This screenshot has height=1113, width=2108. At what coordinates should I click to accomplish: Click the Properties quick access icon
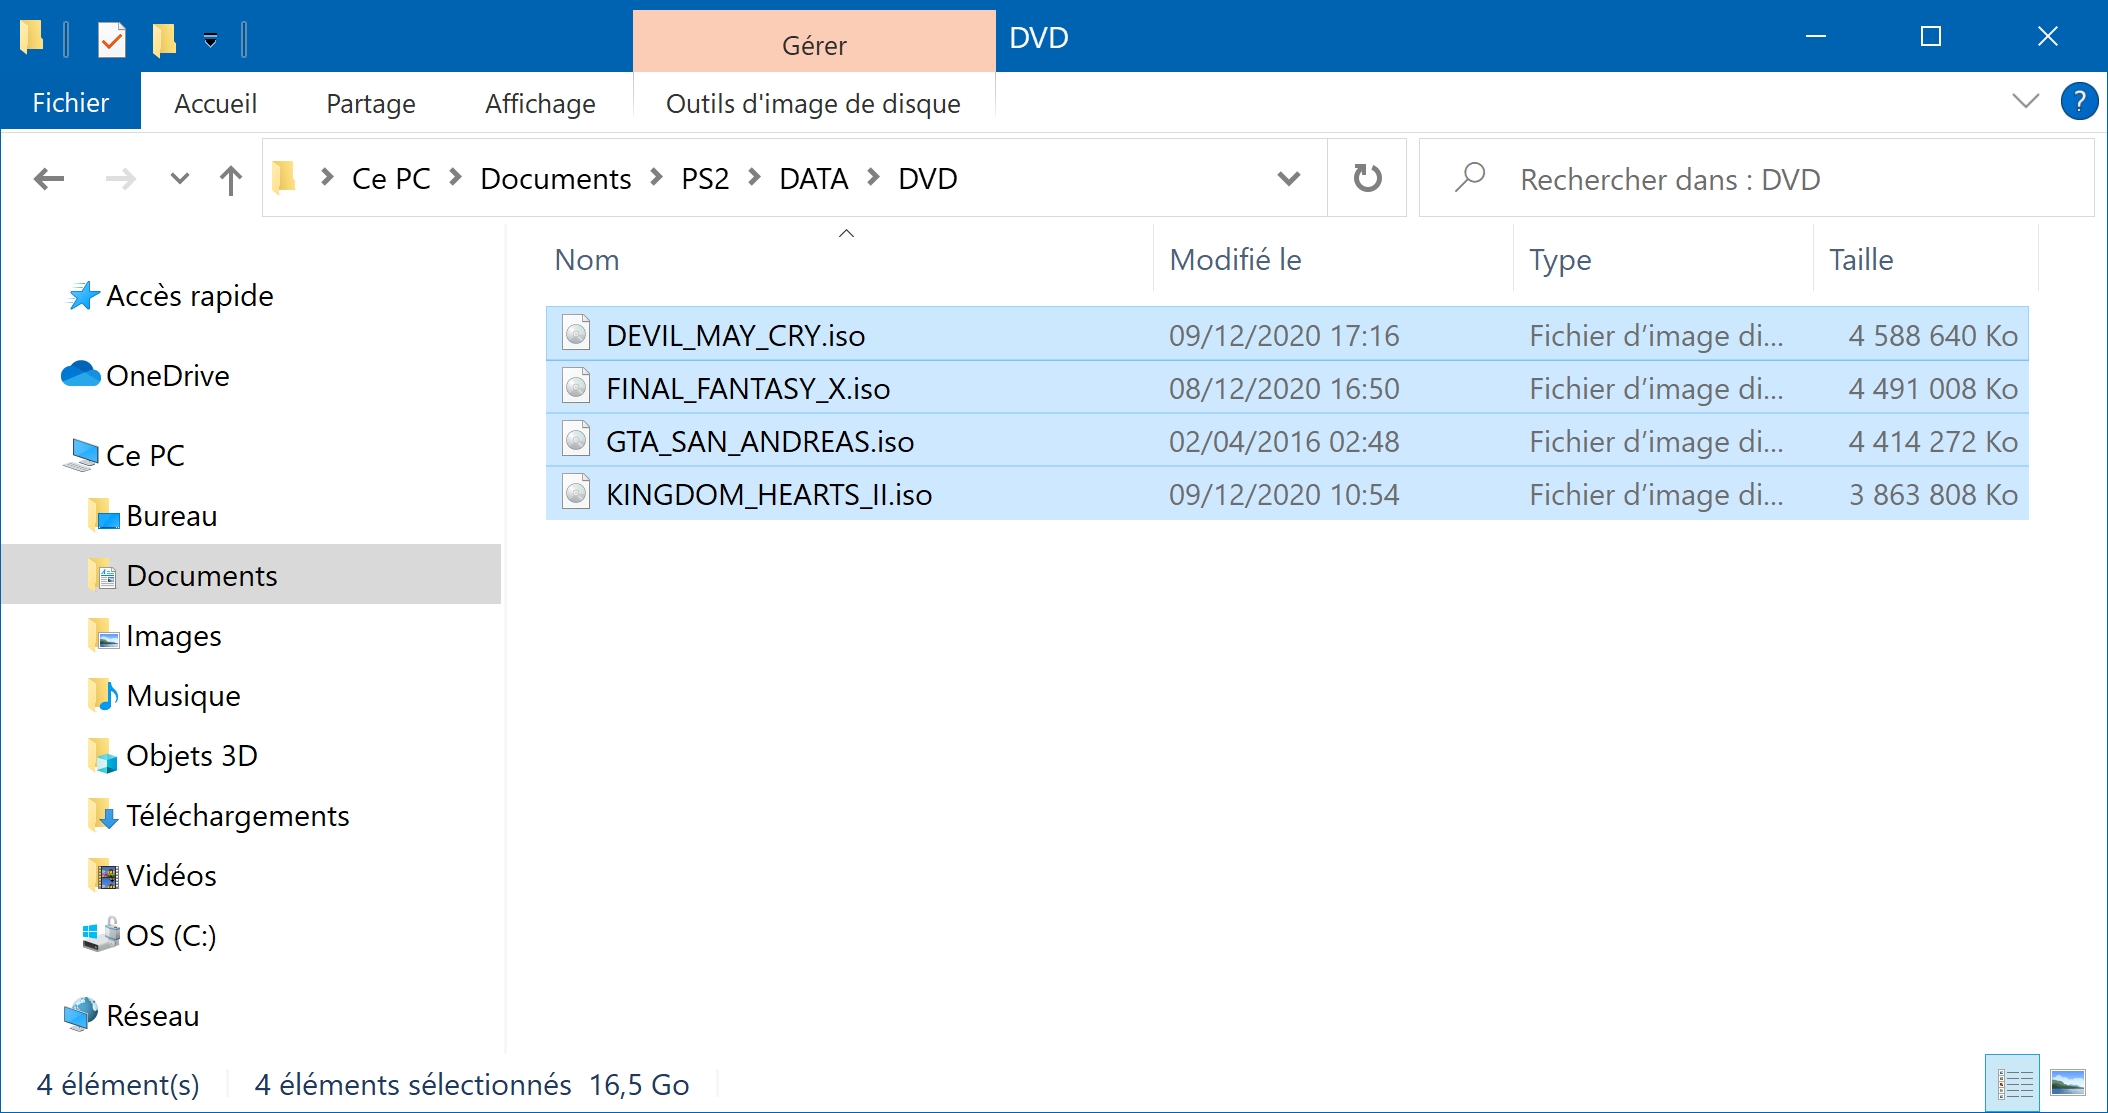111,39
